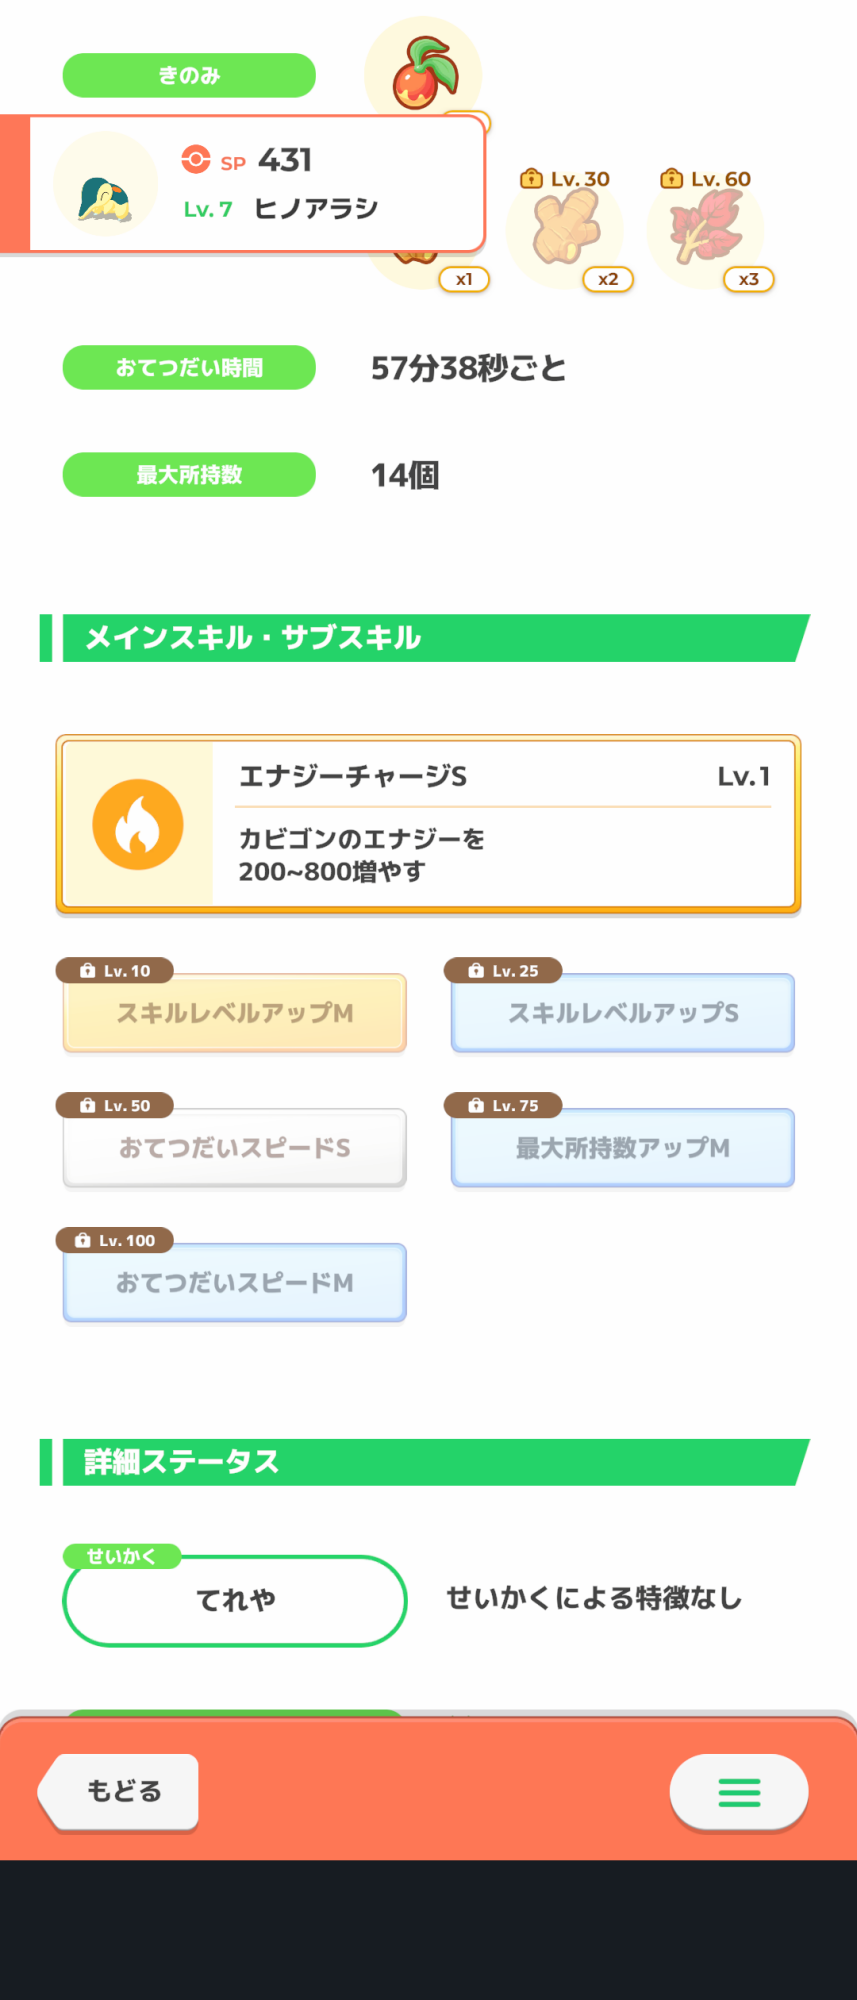Select the おてつだいスピードM sub skill
The height and width of the screenshot is (2000, 857).
(x=235, y=1283)
